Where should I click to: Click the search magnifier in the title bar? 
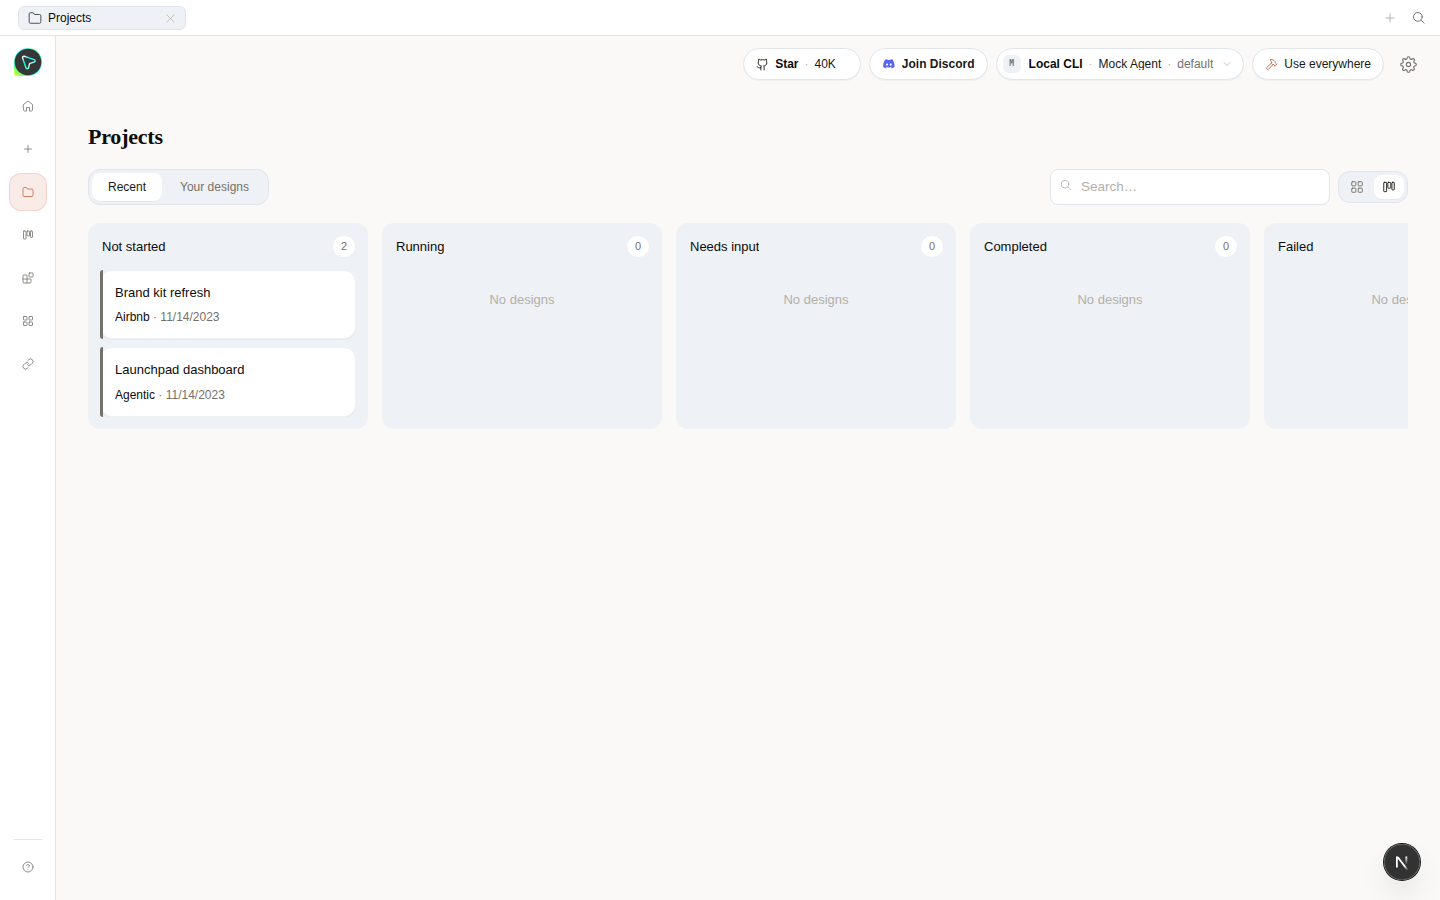tap(1418, 18)
